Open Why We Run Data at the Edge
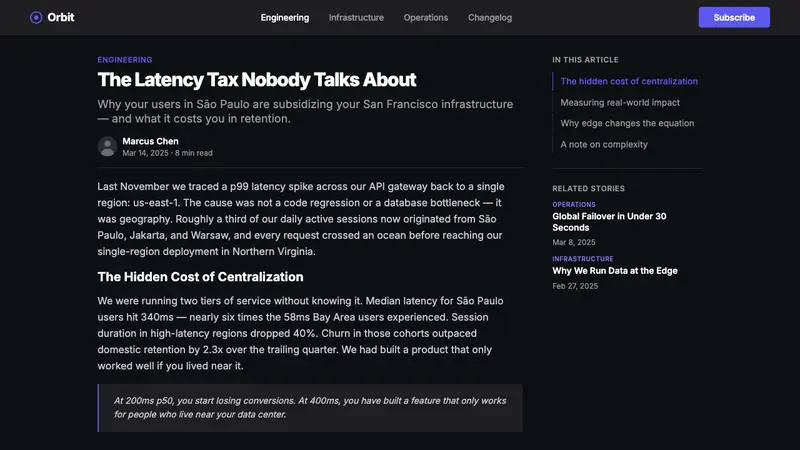Screen dimensions: 800x450 pos(615,271)
